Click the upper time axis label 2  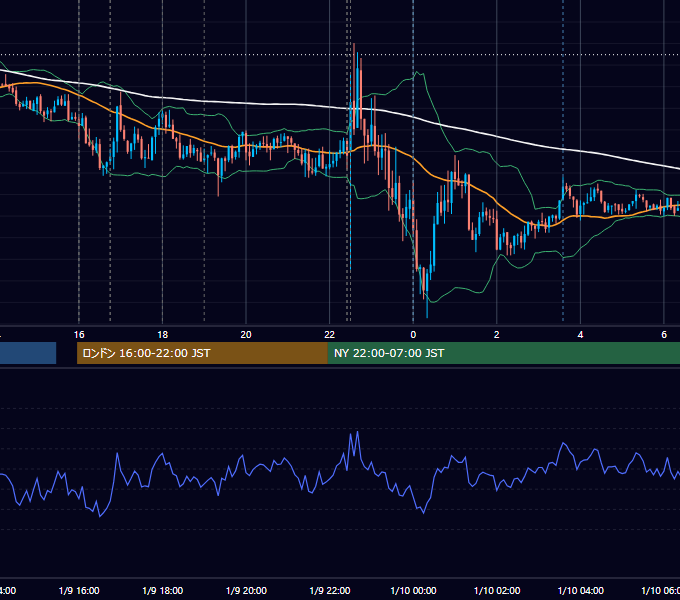497,335
